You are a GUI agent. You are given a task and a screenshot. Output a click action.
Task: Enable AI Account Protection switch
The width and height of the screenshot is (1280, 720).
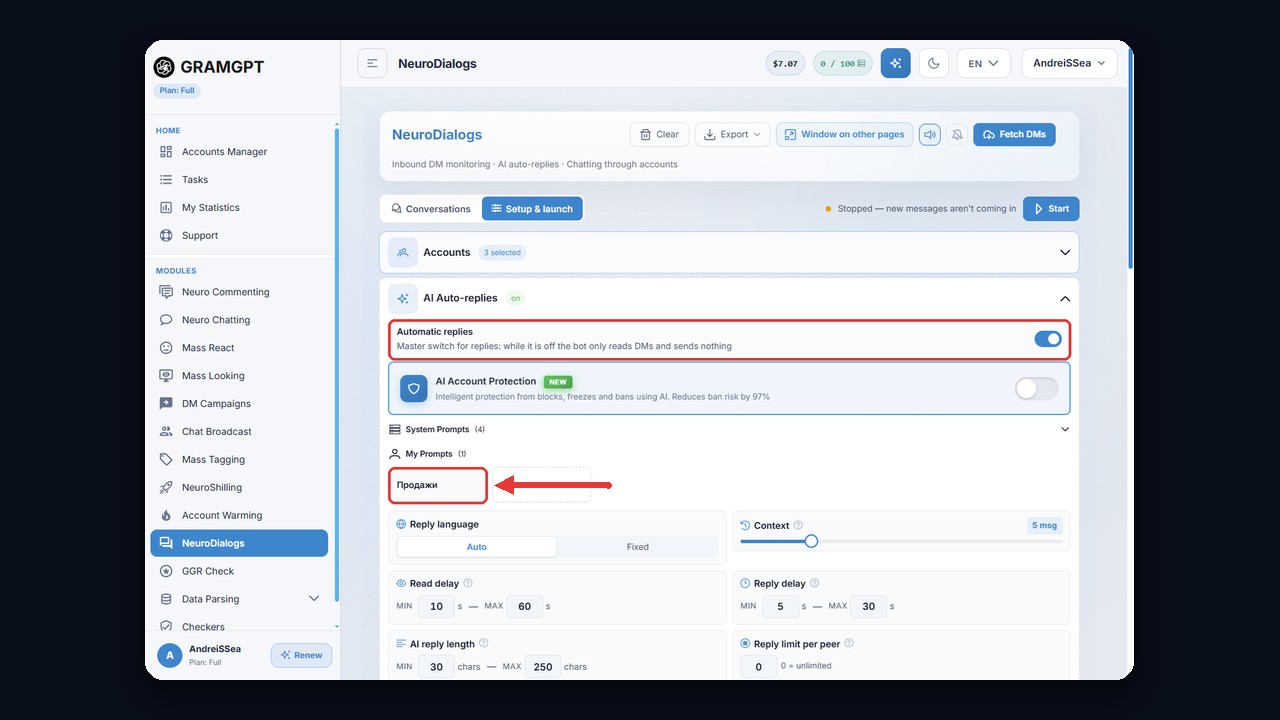(1036, 388)
